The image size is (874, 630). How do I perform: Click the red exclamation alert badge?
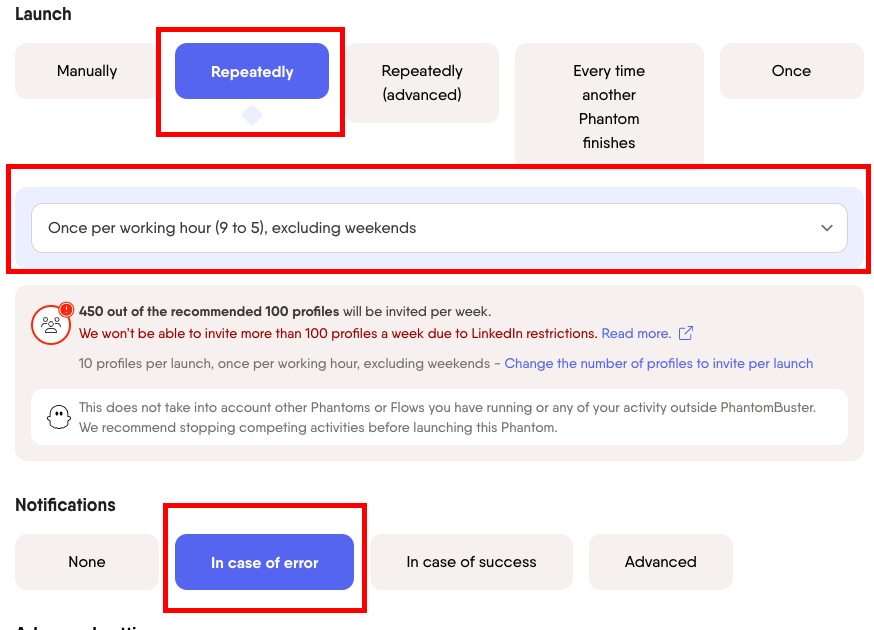[67, 310]
